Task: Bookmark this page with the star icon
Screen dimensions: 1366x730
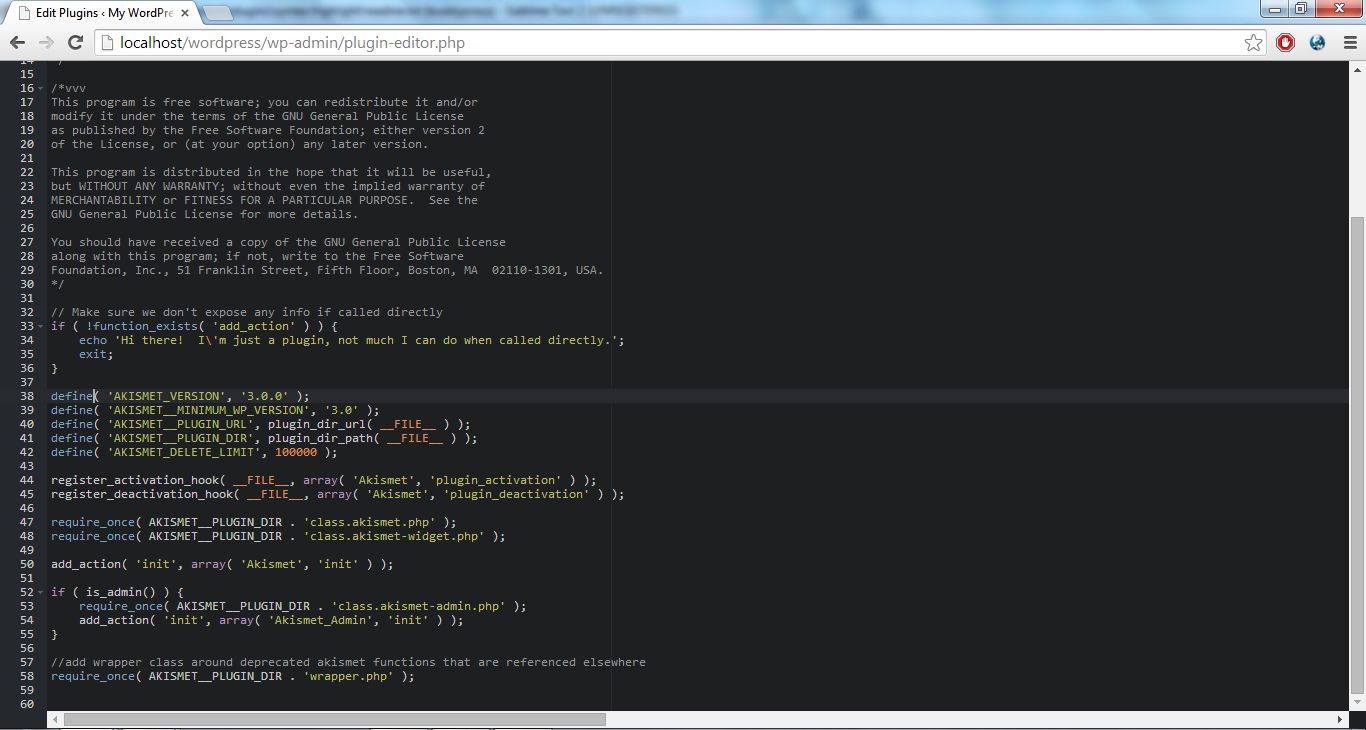Action: point(1253,43)
